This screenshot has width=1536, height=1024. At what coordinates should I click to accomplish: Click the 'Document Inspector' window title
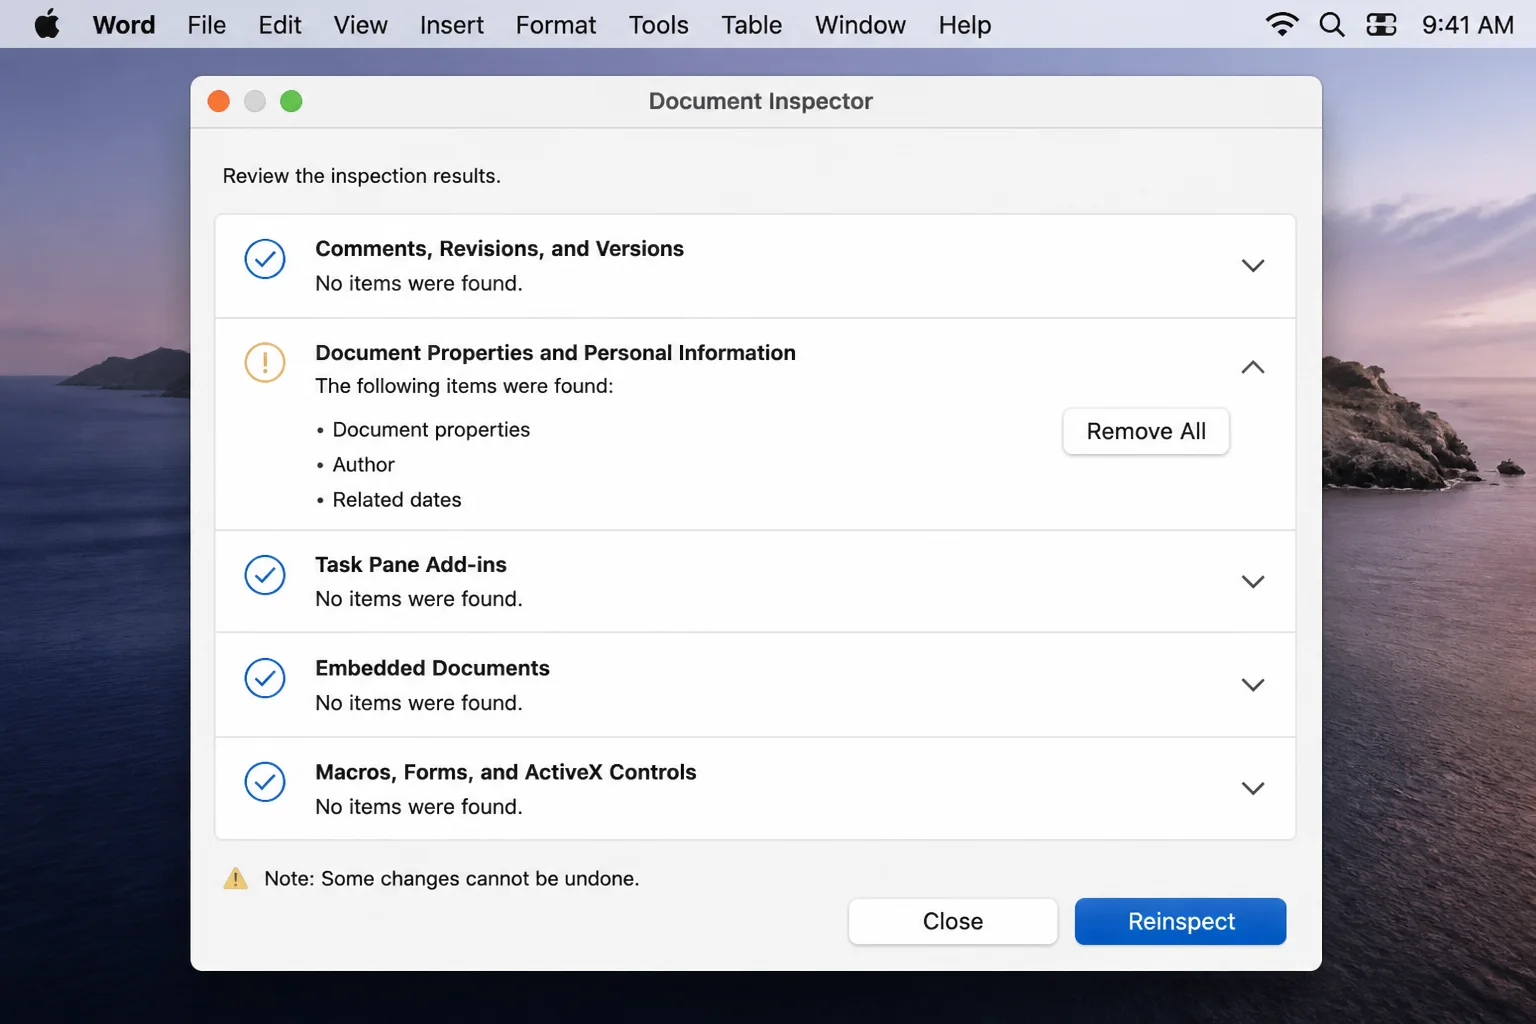(761, 101)
